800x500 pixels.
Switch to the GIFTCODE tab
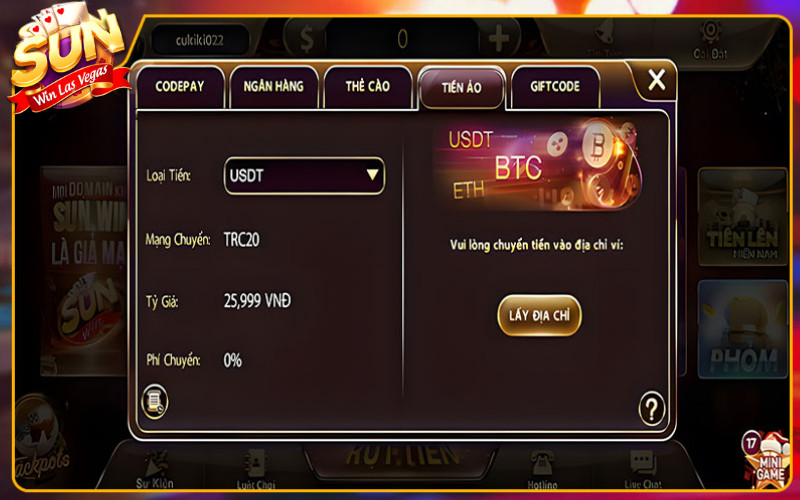coord(555,87)
